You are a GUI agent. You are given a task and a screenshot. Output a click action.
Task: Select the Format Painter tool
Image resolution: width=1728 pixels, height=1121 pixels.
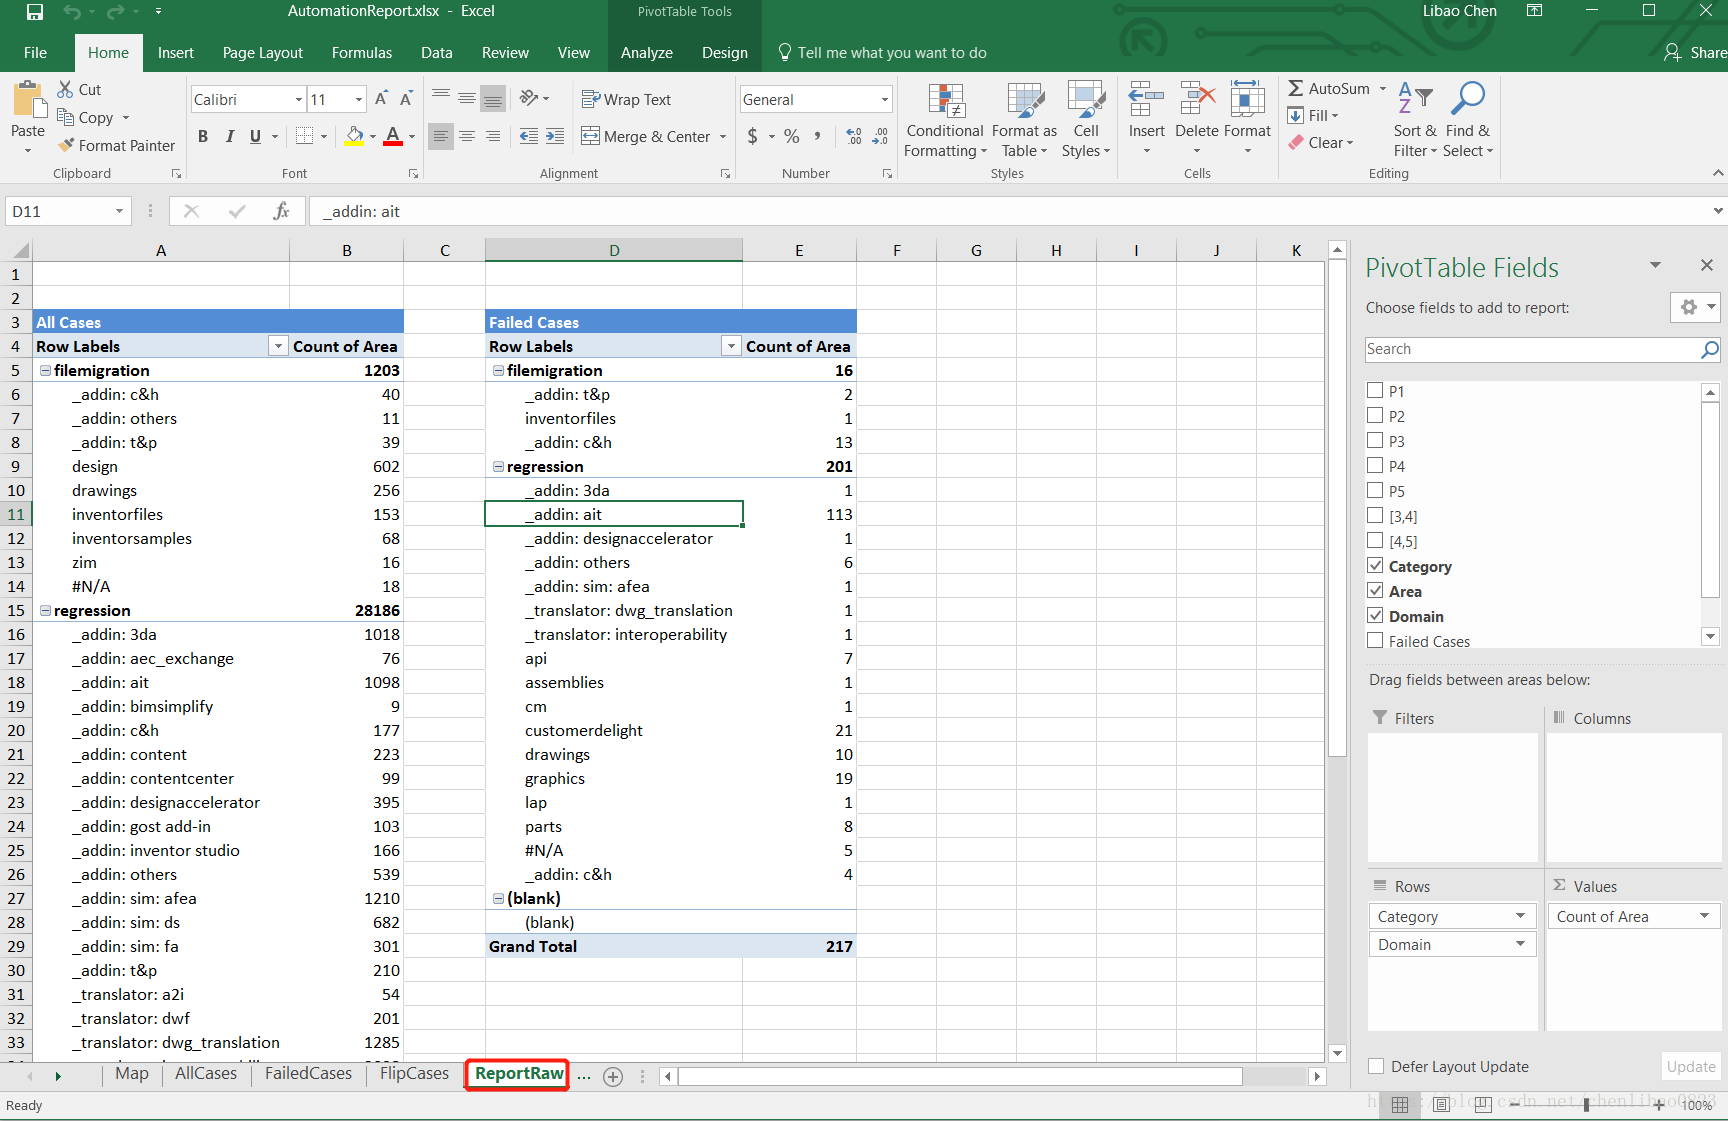(116, 145)
